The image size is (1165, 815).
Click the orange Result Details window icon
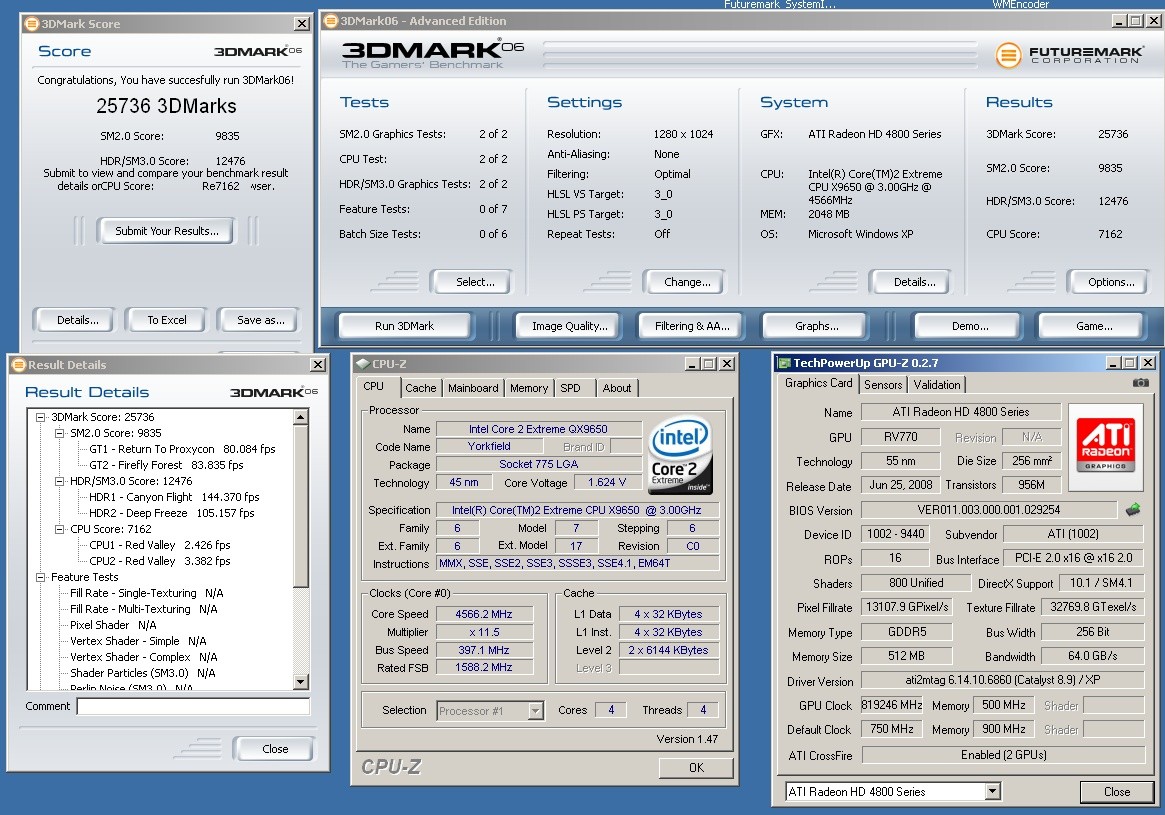[x=18, y=365]
